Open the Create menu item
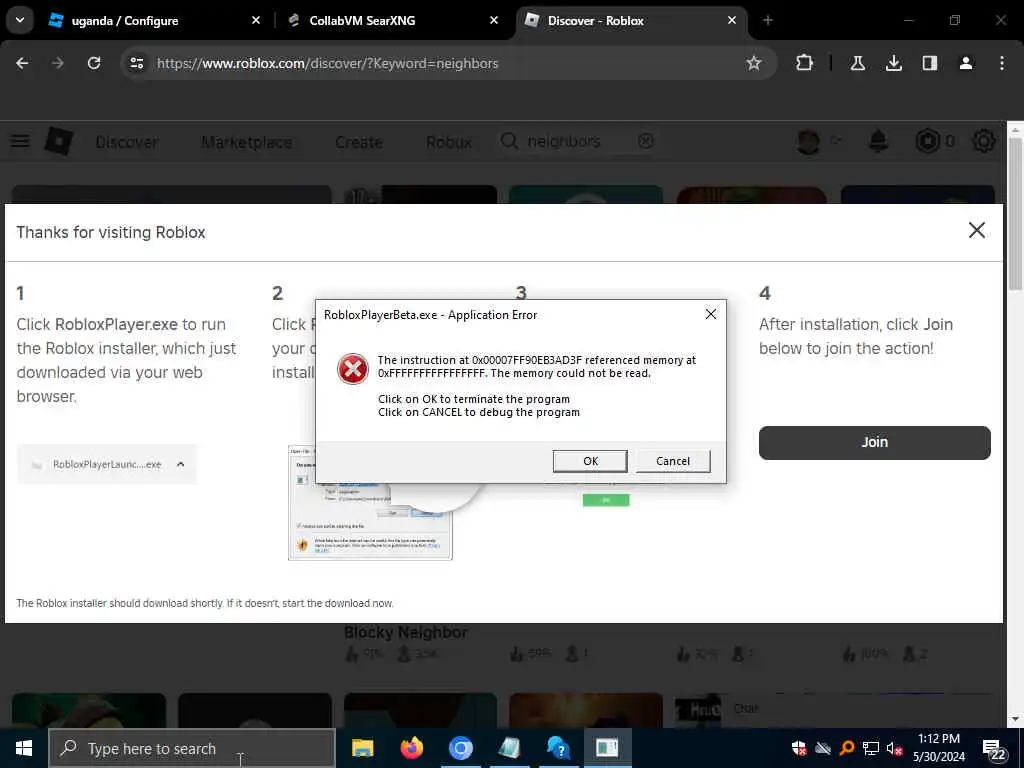1024x768 pixels. tap(359, 142)
